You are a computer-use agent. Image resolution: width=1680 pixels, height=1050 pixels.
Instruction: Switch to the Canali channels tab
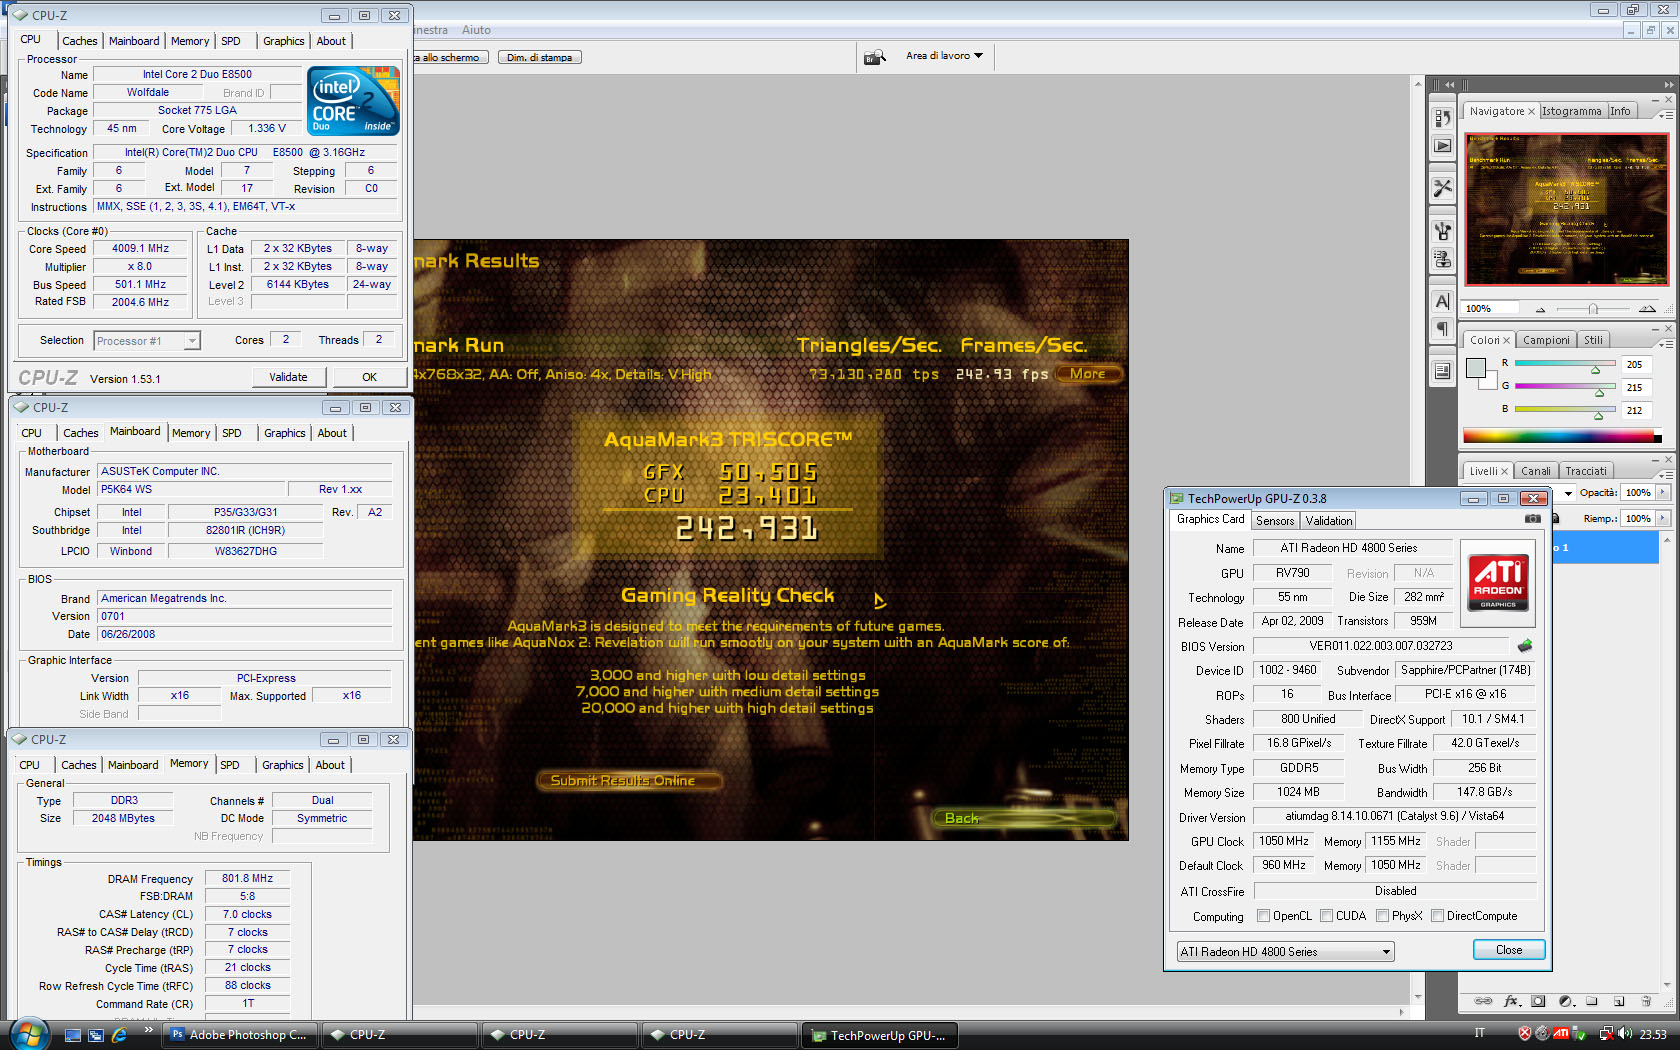coord(1535,471)
